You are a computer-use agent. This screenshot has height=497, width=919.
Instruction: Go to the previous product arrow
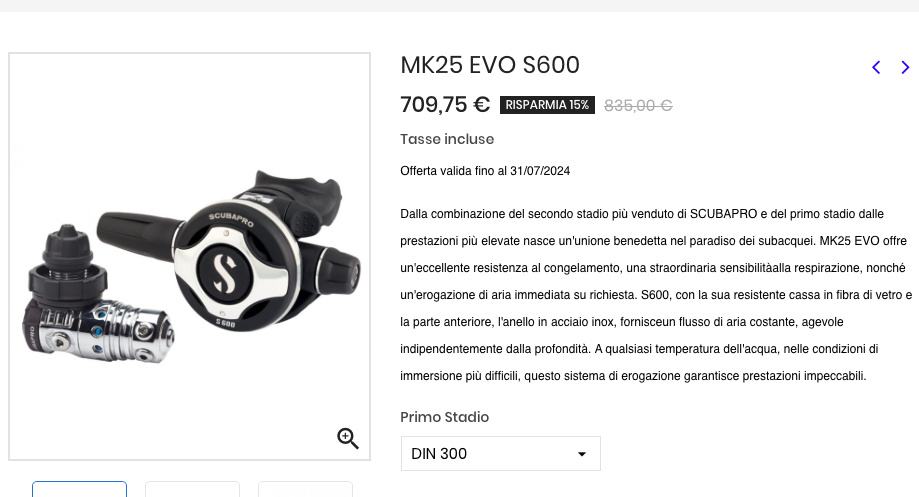point(876,67)
